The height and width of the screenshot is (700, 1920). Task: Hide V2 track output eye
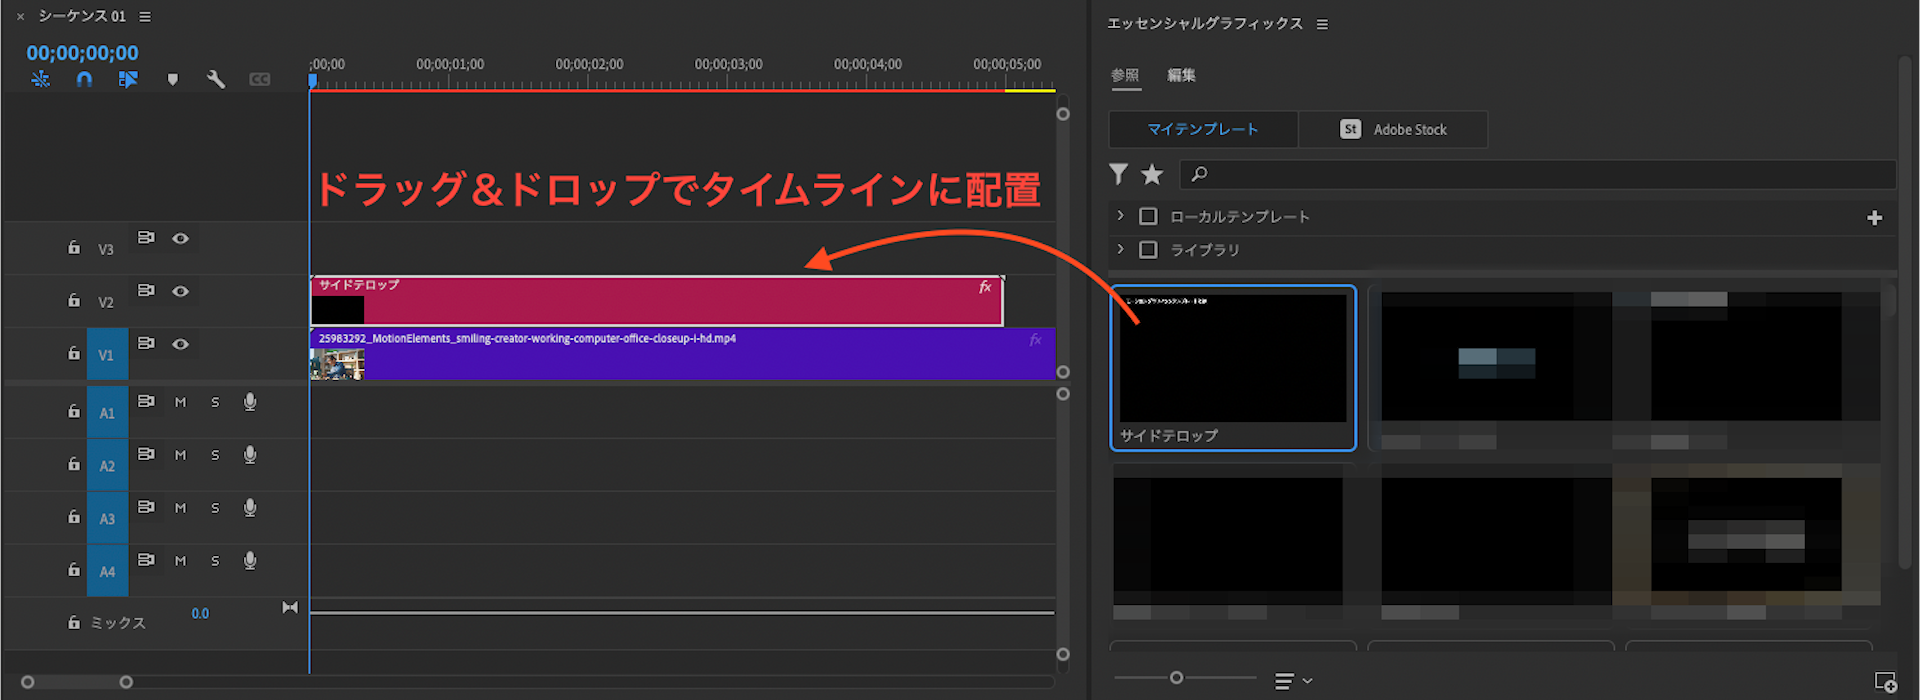180,291
